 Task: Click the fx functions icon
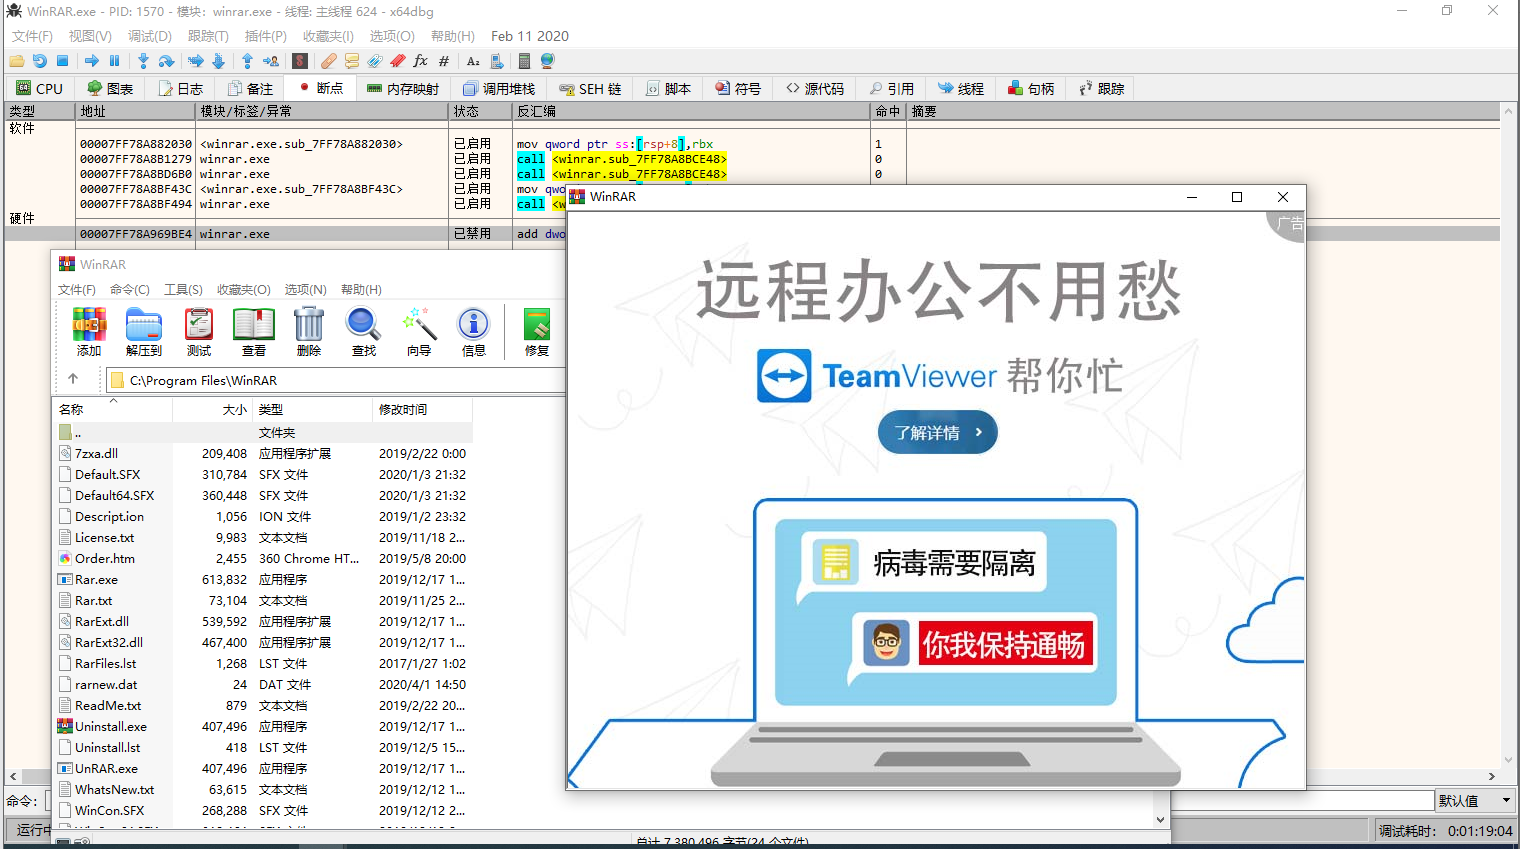tap(420, 61)
